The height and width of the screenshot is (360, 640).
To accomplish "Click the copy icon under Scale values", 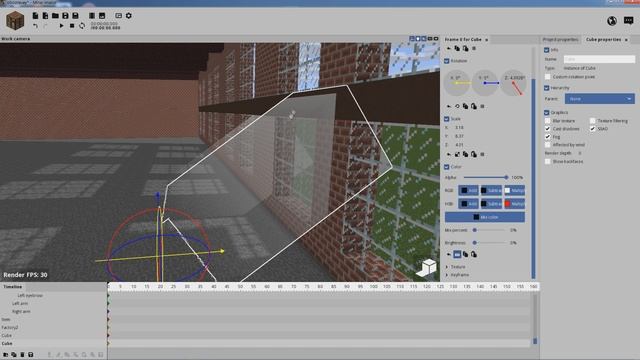I will point(465,154).
